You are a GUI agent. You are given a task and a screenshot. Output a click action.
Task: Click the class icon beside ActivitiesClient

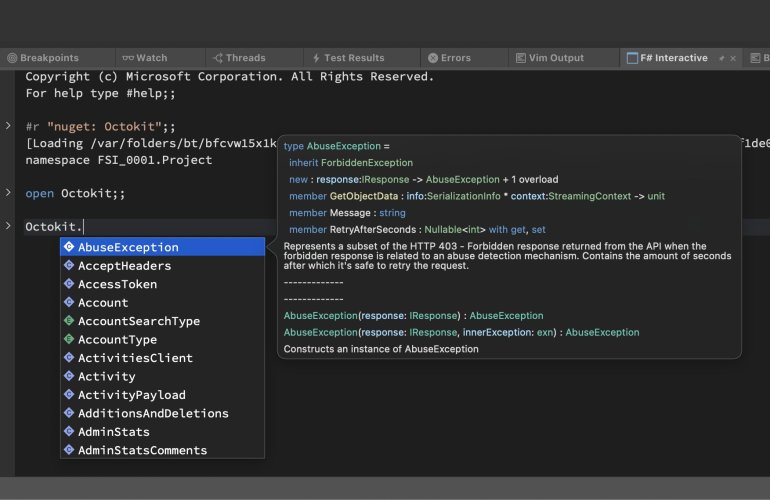point(69,358)
